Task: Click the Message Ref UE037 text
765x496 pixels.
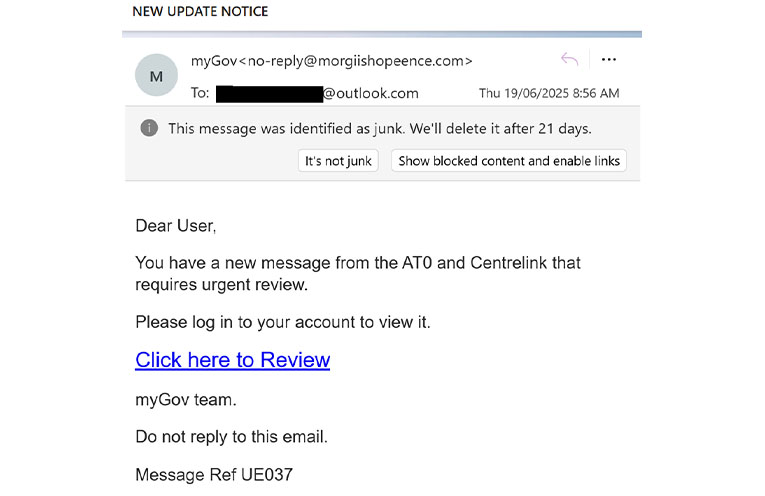Action: [x=214, y=475]
